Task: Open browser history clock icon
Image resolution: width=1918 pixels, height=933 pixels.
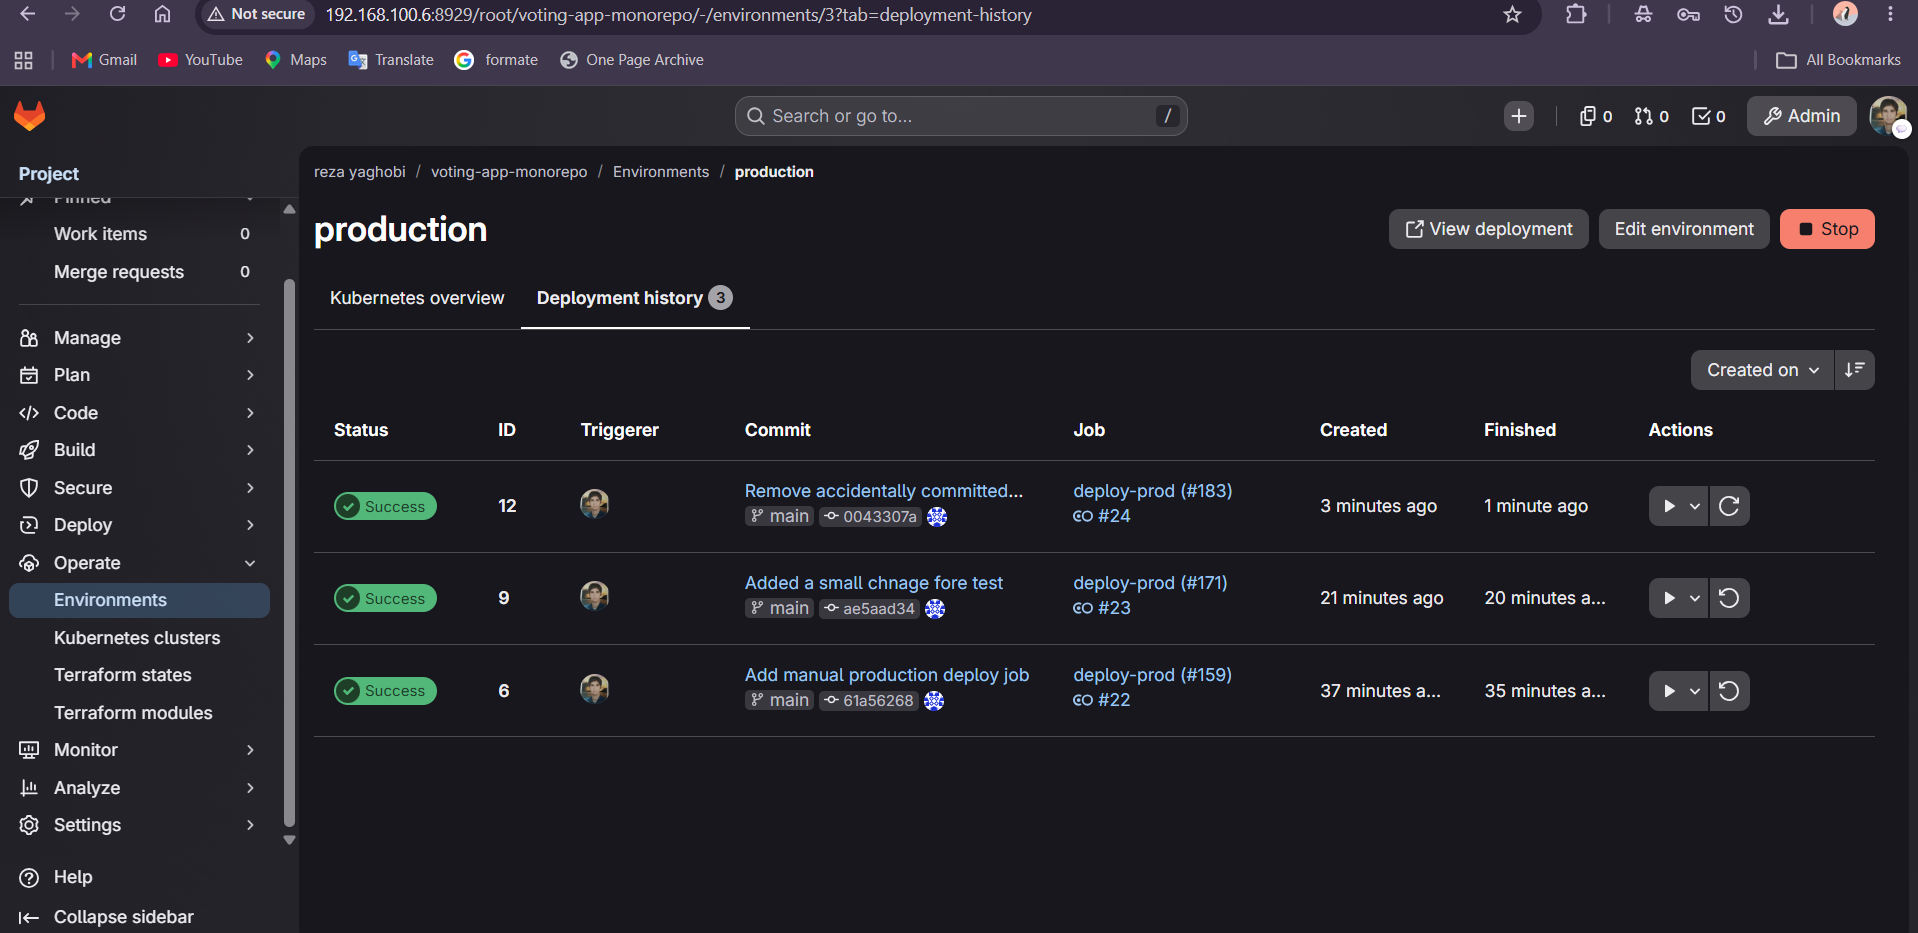Action: pyautogui.click(x=1733, y=14)
